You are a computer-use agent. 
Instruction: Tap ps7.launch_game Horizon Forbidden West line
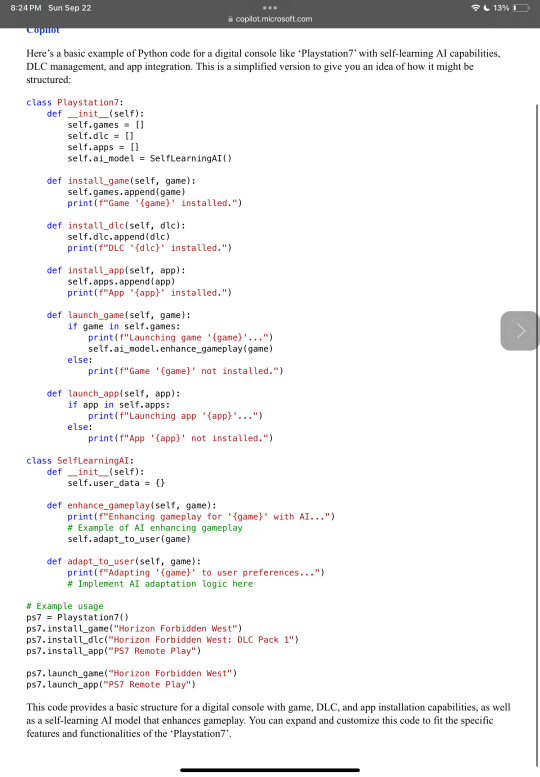pos(132,673)
